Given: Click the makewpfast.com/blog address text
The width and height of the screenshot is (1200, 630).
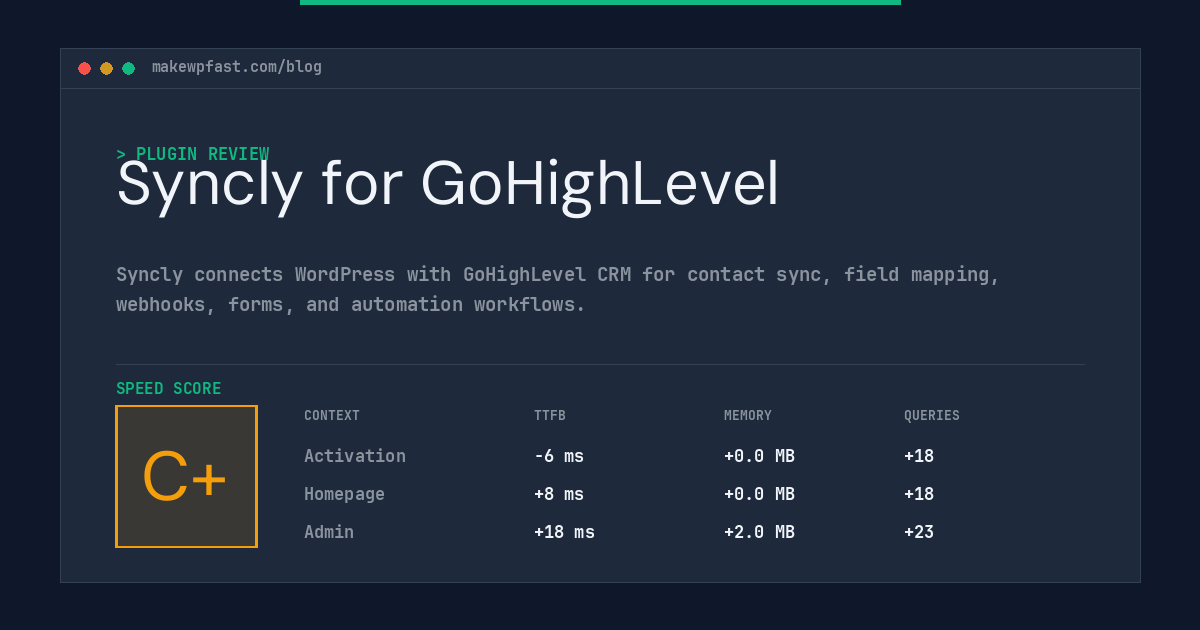Looking at the screenshot, I should tap(237, 67).
